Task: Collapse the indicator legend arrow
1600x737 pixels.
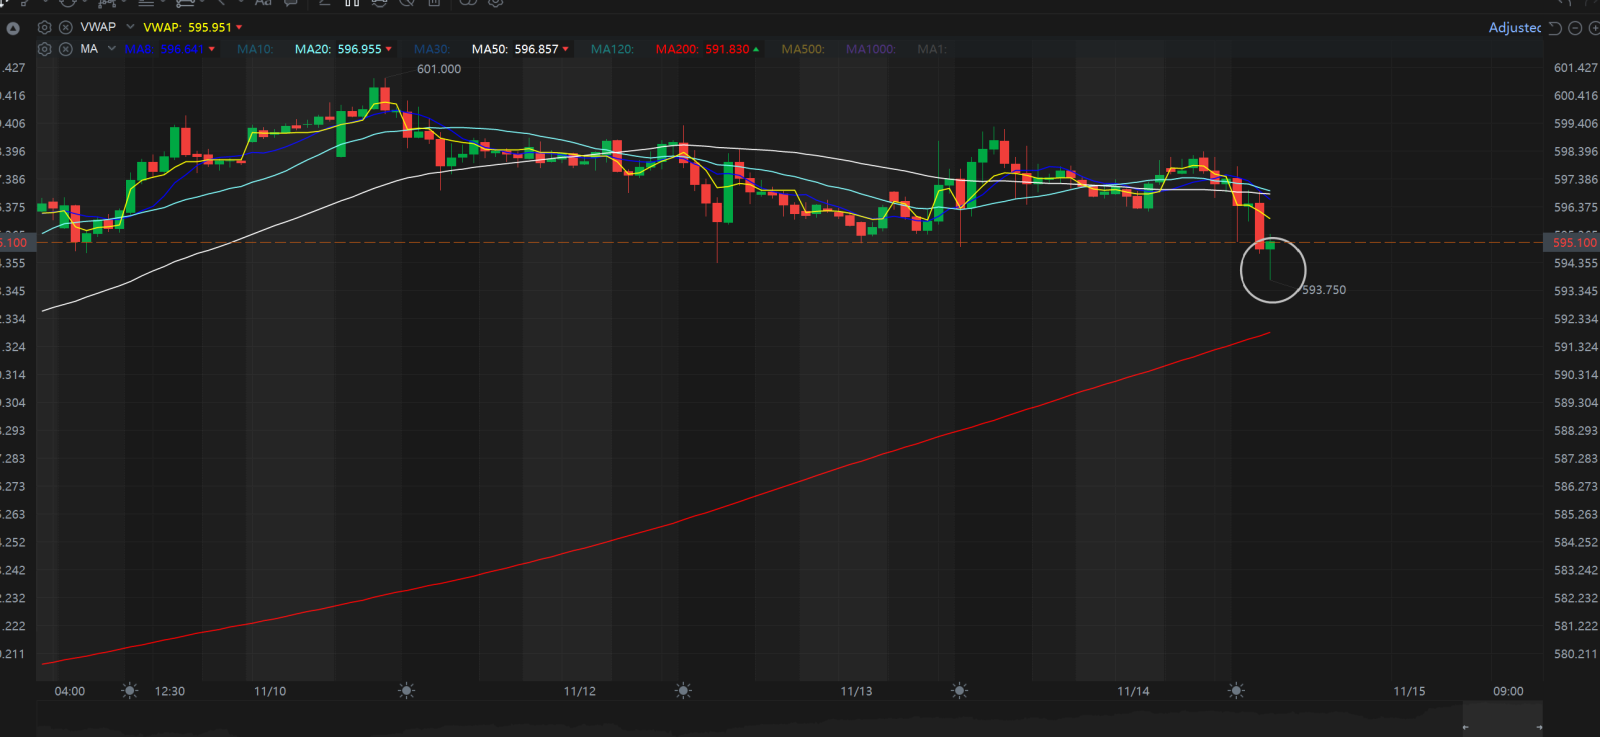Action: 13,28
